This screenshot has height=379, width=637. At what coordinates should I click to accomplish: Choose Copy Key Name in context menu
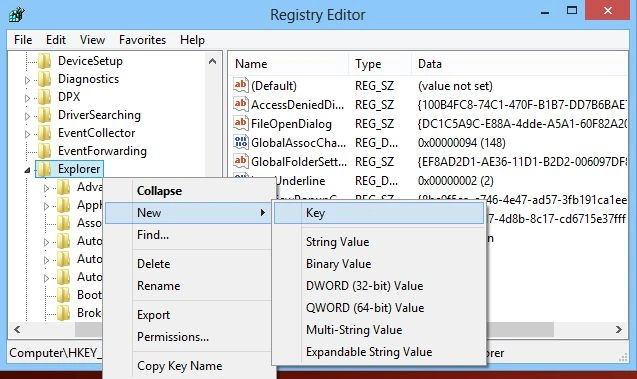pos(188,366)
